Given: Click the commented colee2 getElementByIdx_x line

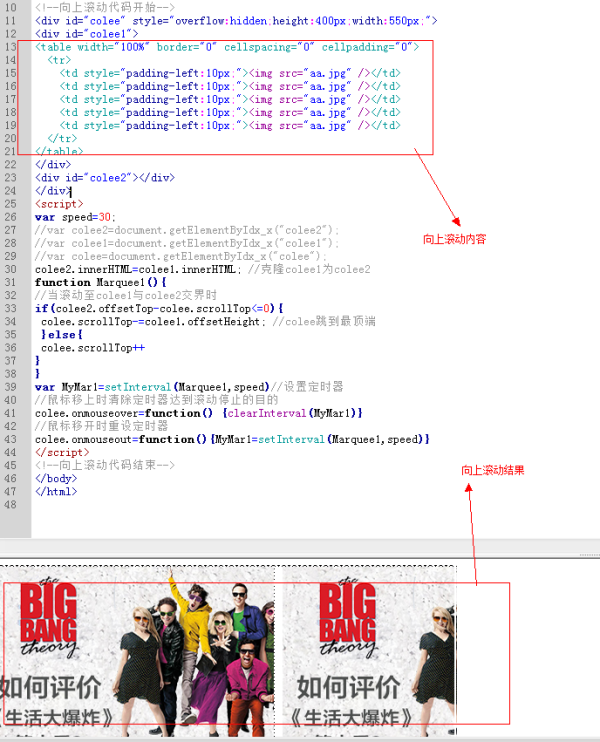Looking at the screenshot, I should pos(187,230).
